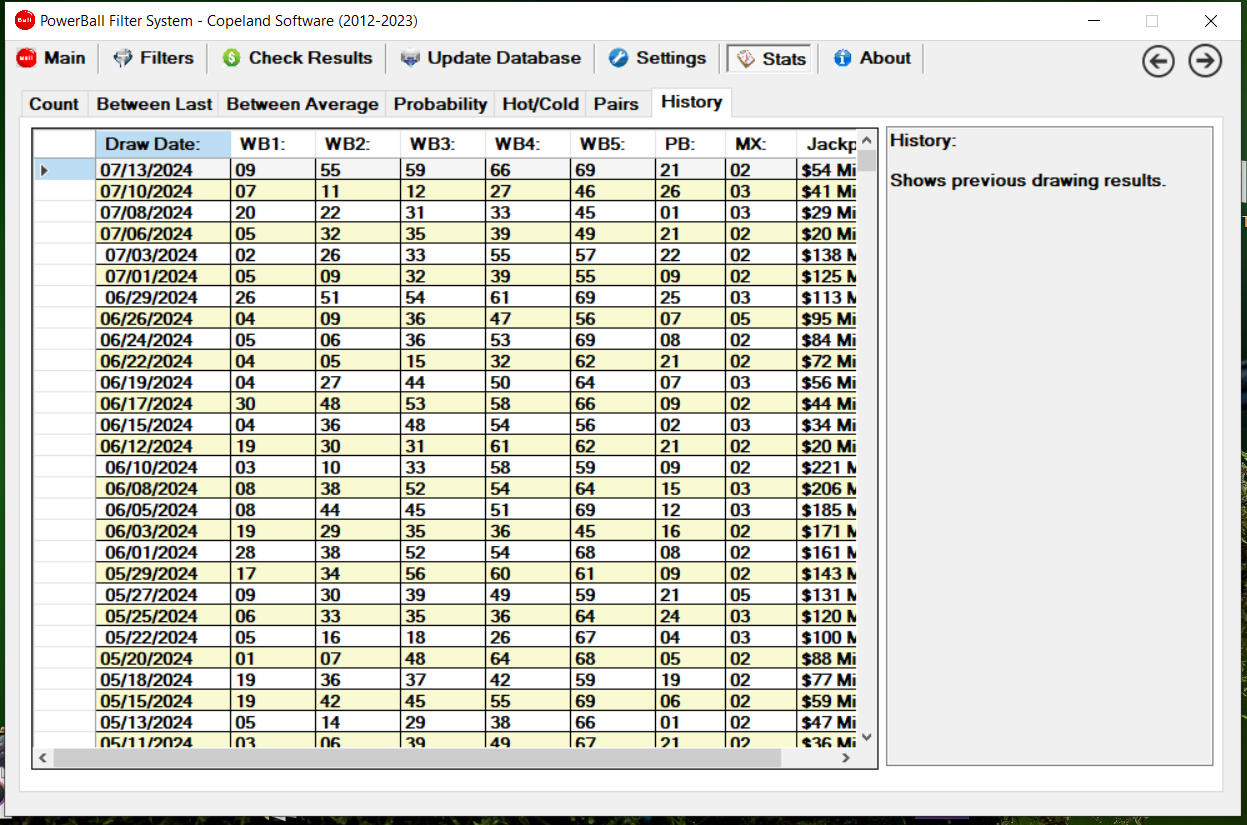Switch to the Between Average tab

[302, 104]
